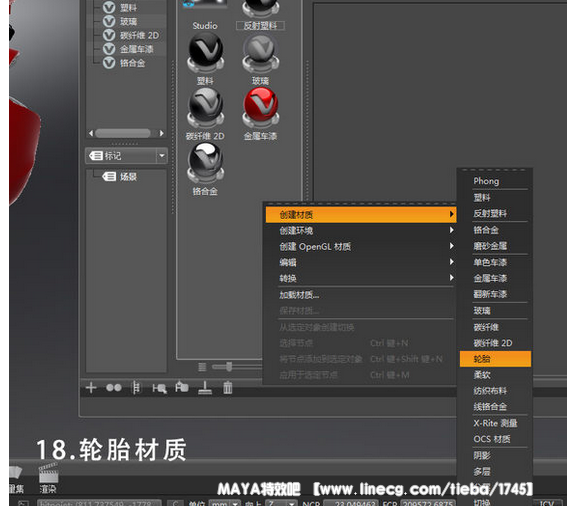Viewport: 567px width, 506px height.
Task: Click the V icon beside 金属车漆 in the tree
Action: [x=109, y=49]
